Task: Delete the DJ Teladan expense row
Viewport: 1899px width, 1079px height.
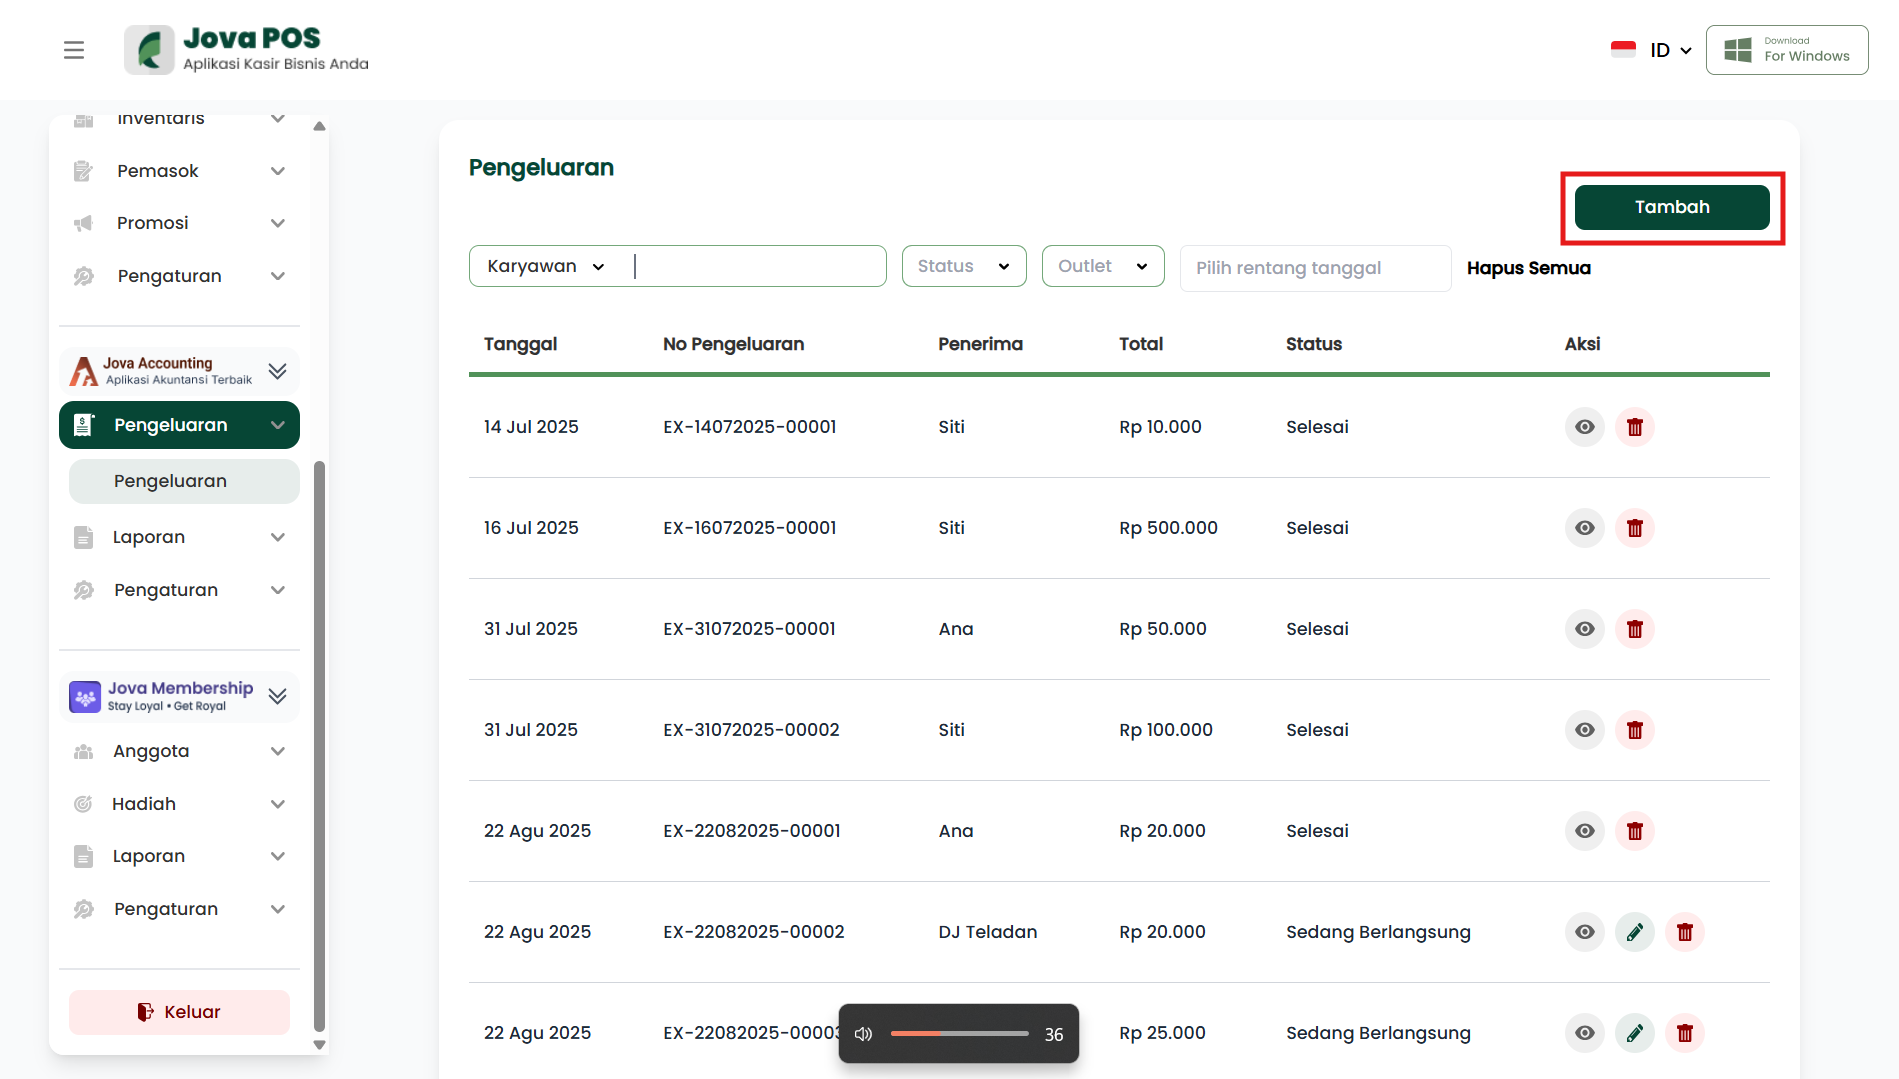Action: pos(1684,932)
